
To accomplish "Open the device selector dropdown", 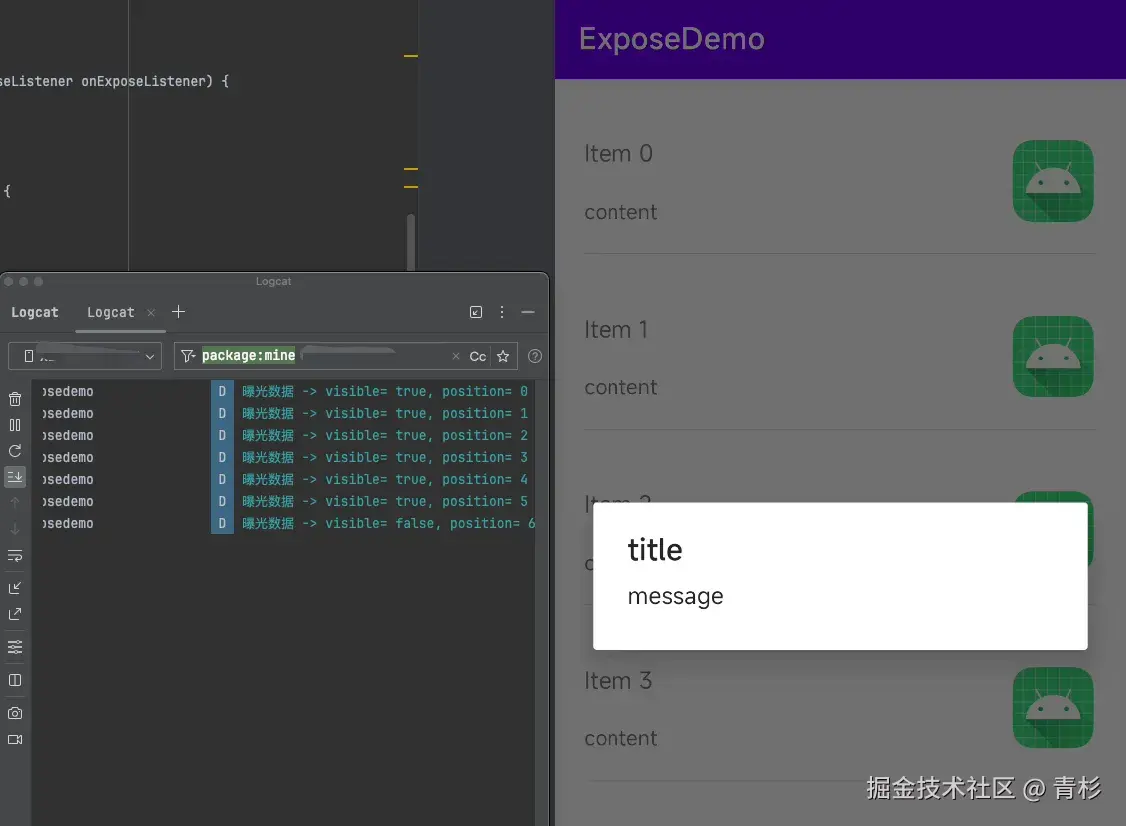I will point(85,355).
